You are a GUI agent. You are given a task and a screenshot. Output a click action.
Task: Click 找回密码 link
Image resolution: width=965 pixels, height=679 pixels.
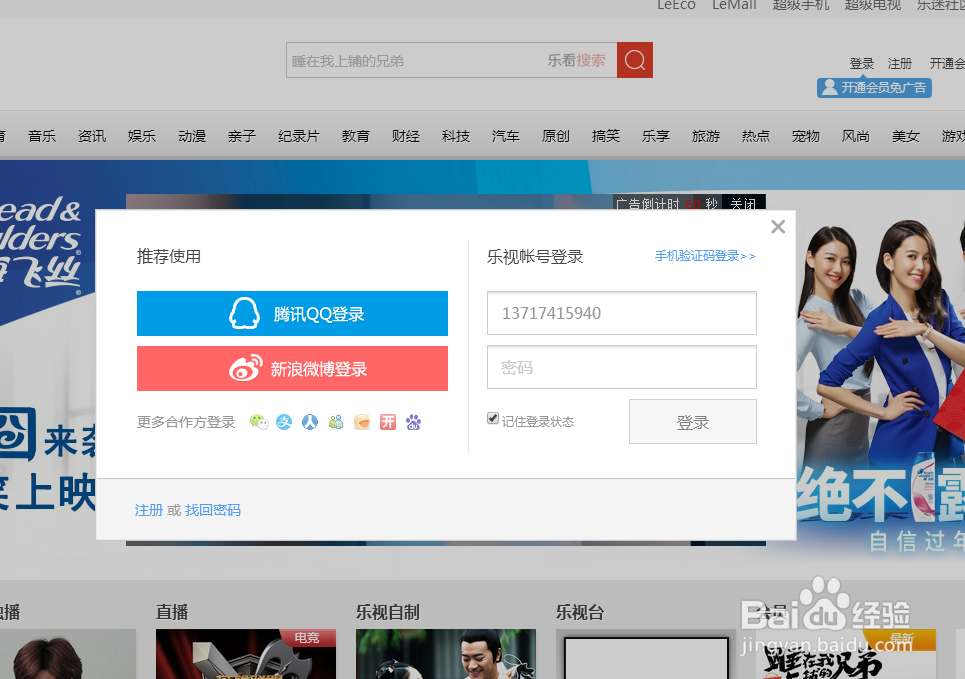(x=213, y=510)
